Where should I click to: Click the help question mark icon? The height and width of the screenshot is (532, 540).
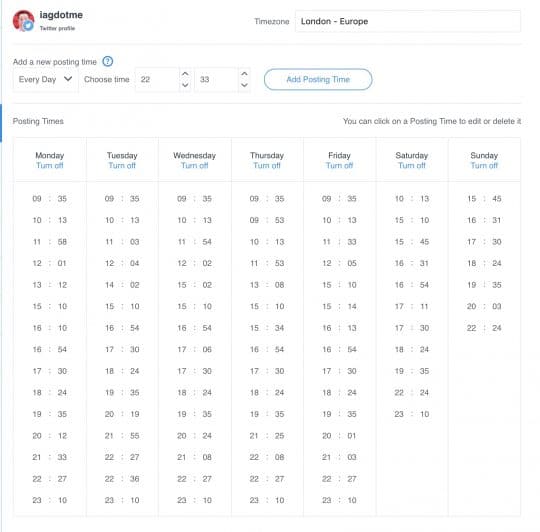pyautogui.click(x=107, y=62)
